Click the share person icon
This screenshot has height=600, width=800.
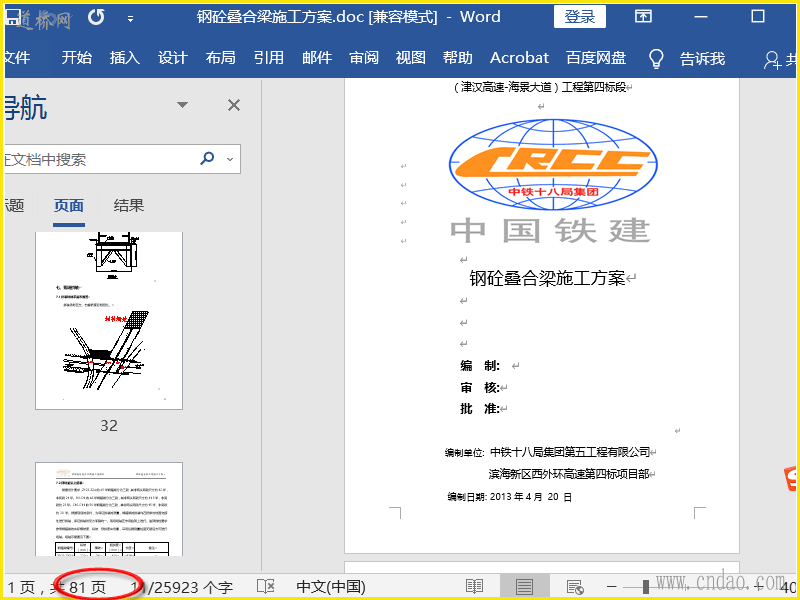pos(772,60)
